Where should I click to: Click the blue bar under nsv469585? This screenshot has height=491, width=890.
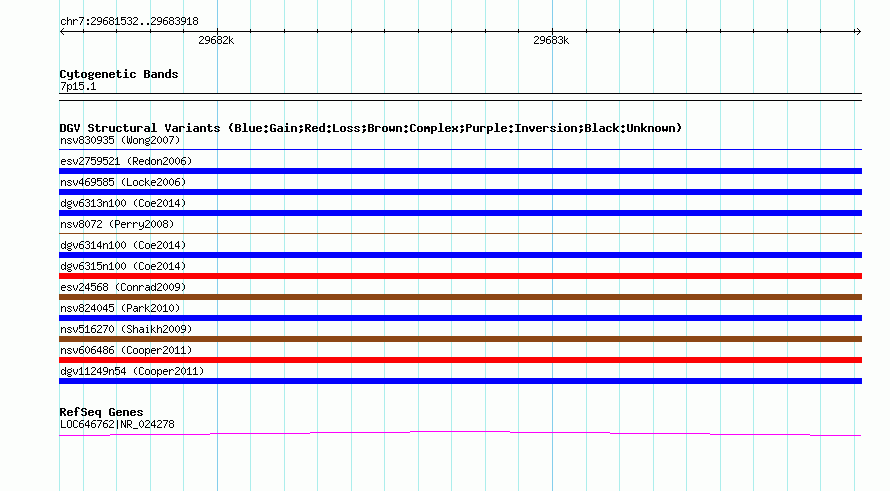460,192
